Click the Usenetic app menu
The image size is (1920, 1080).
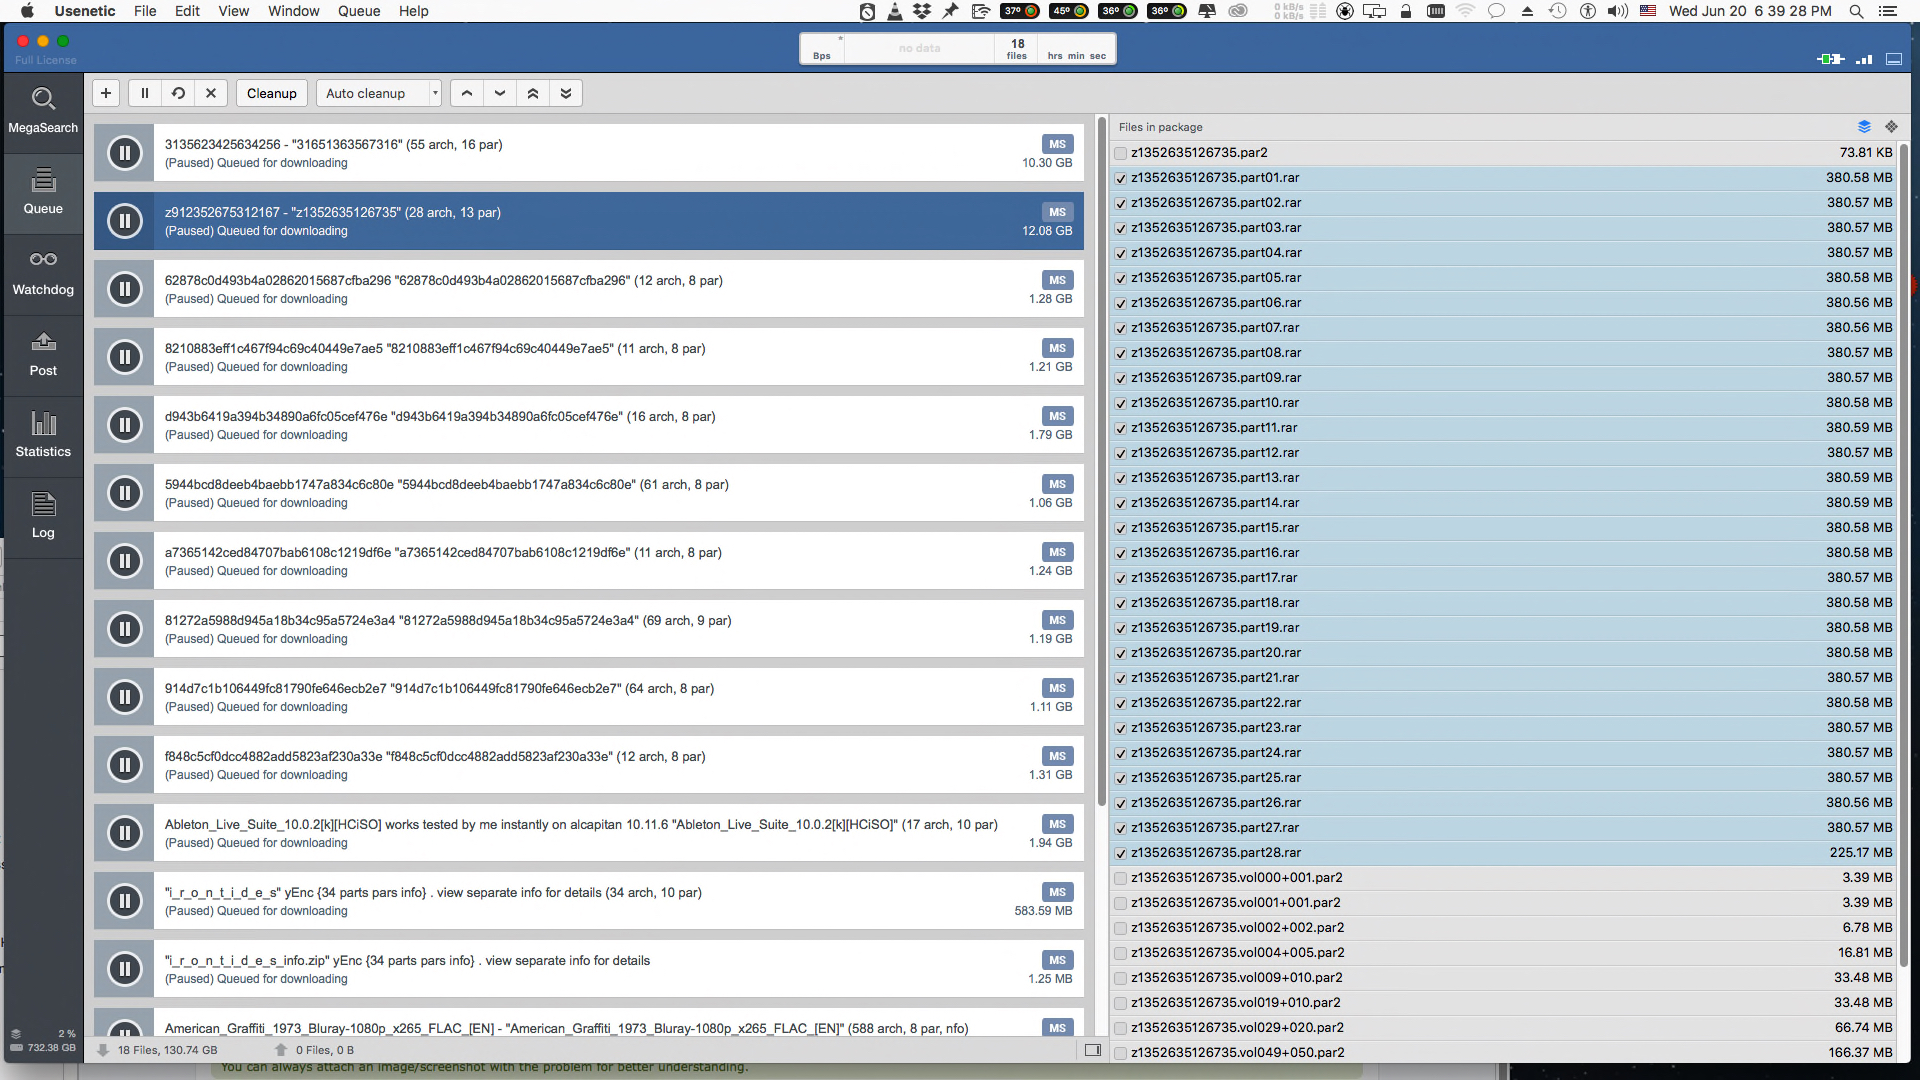click(x=85, y=11)
